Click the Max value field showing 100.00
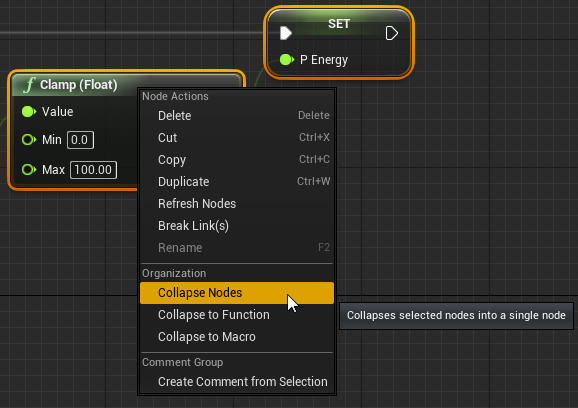The height and width of the screenshot is (408, 578). 93,170
